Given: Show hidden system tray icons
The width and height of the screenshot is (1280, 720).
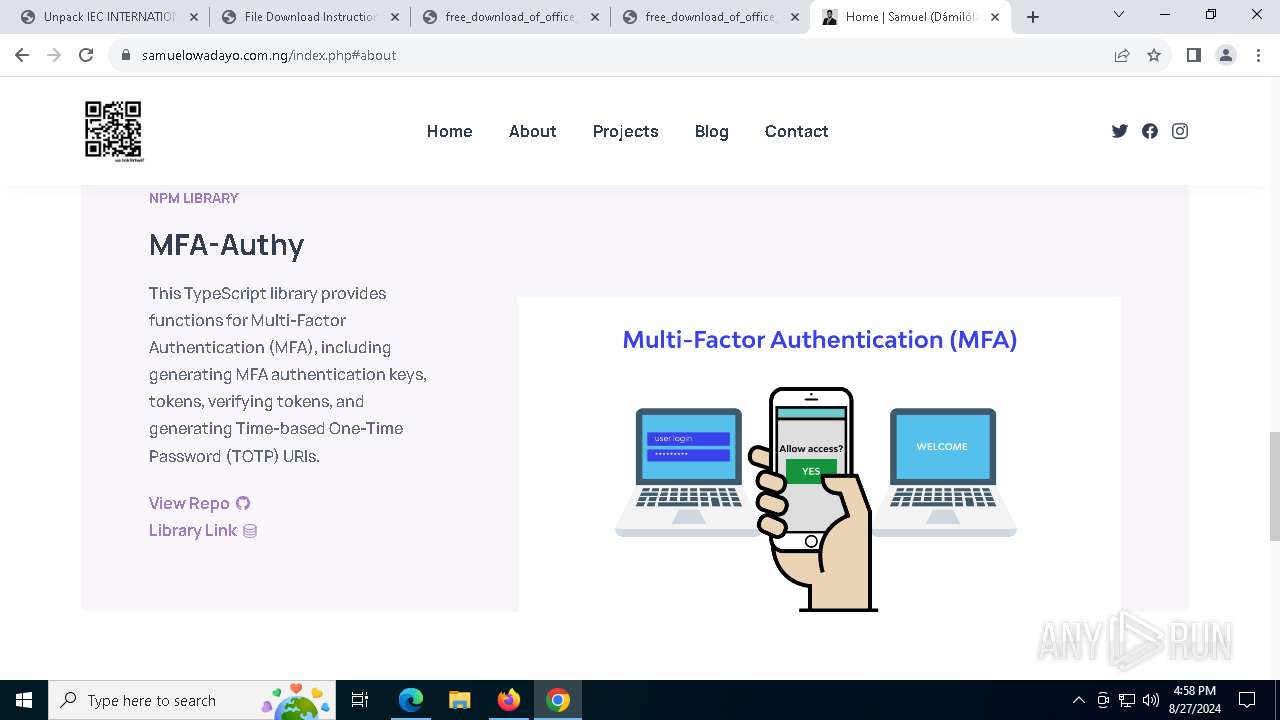Looking at the screenshot, I should (x=1078, y=700).
